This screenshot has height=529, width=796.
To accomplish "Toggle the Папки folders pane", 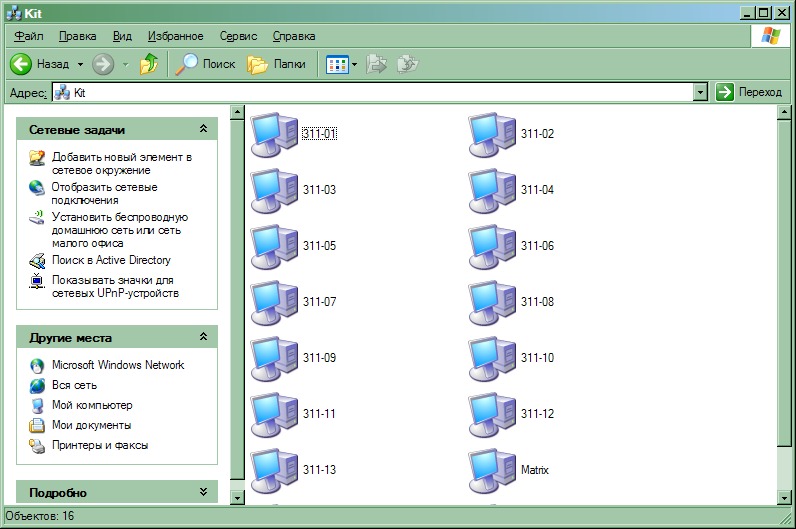I will click(277, 64).
